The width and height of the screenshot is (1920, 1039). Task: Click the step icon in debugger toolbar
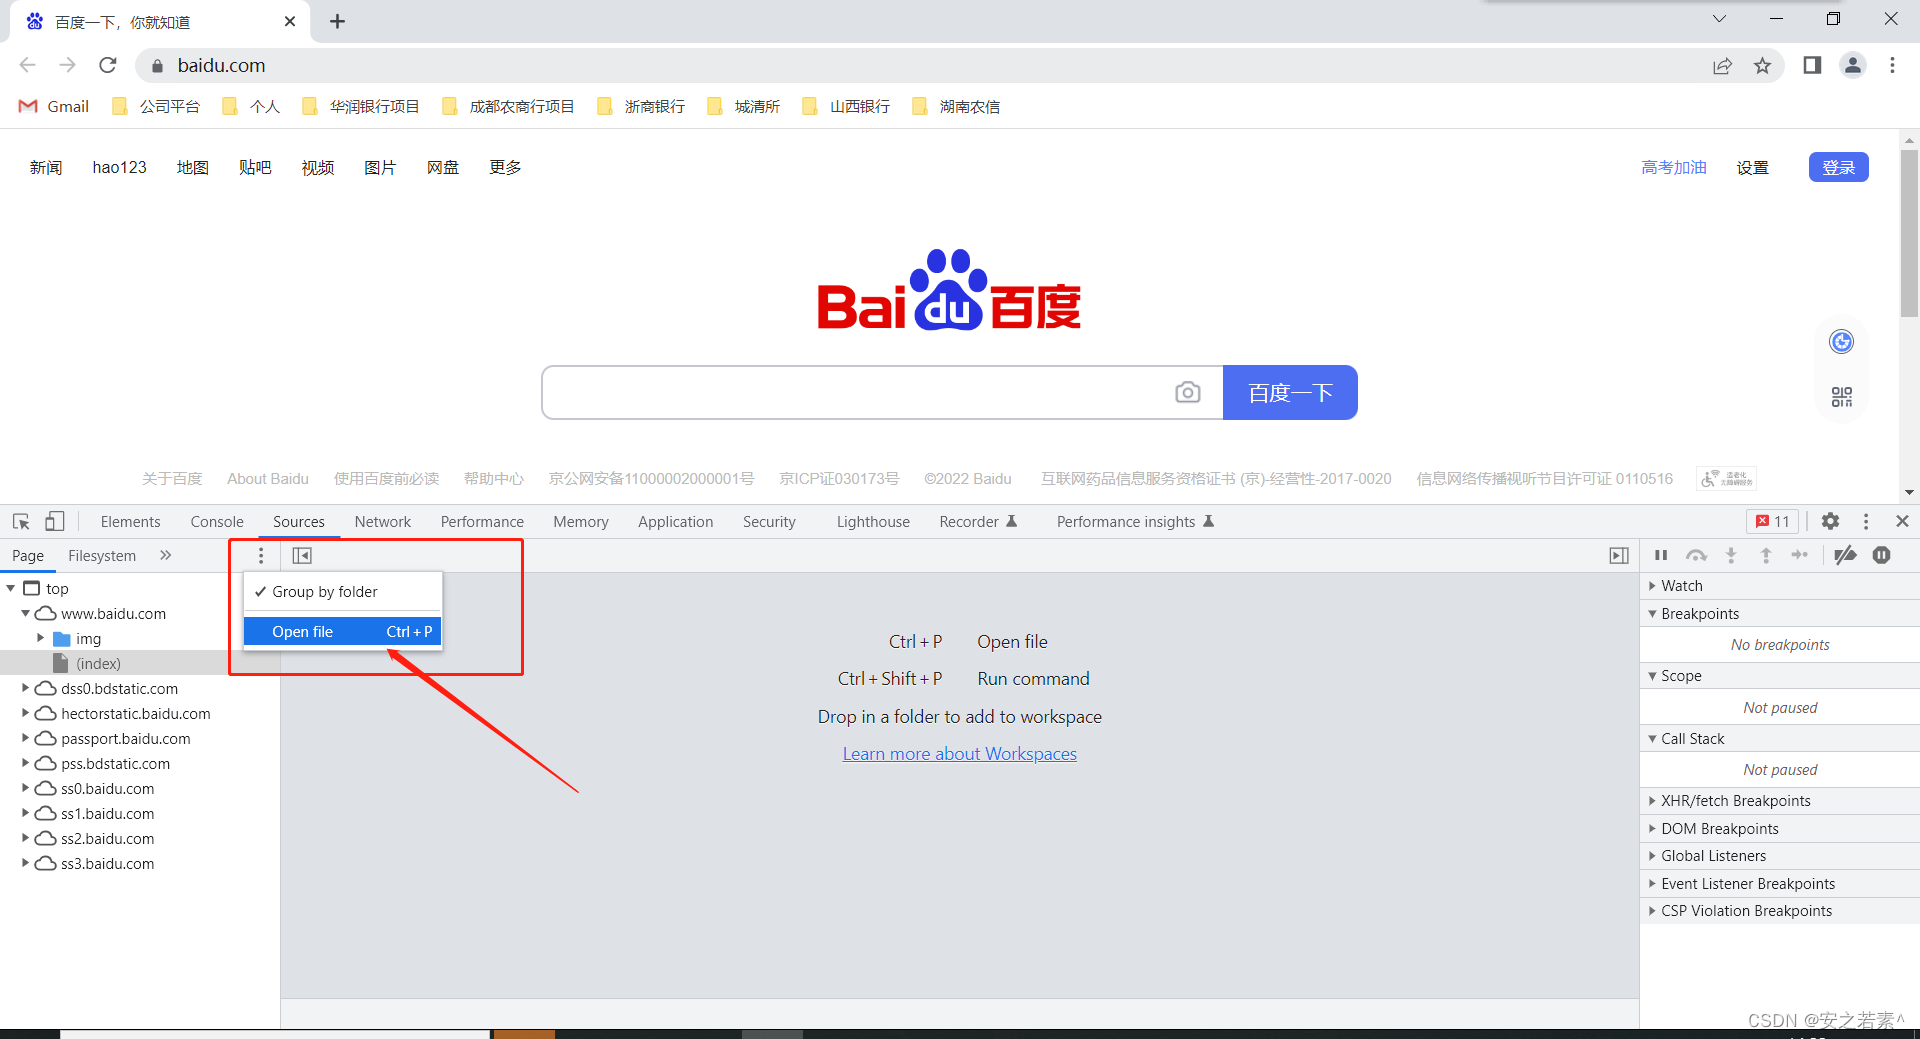point(1800,555)
